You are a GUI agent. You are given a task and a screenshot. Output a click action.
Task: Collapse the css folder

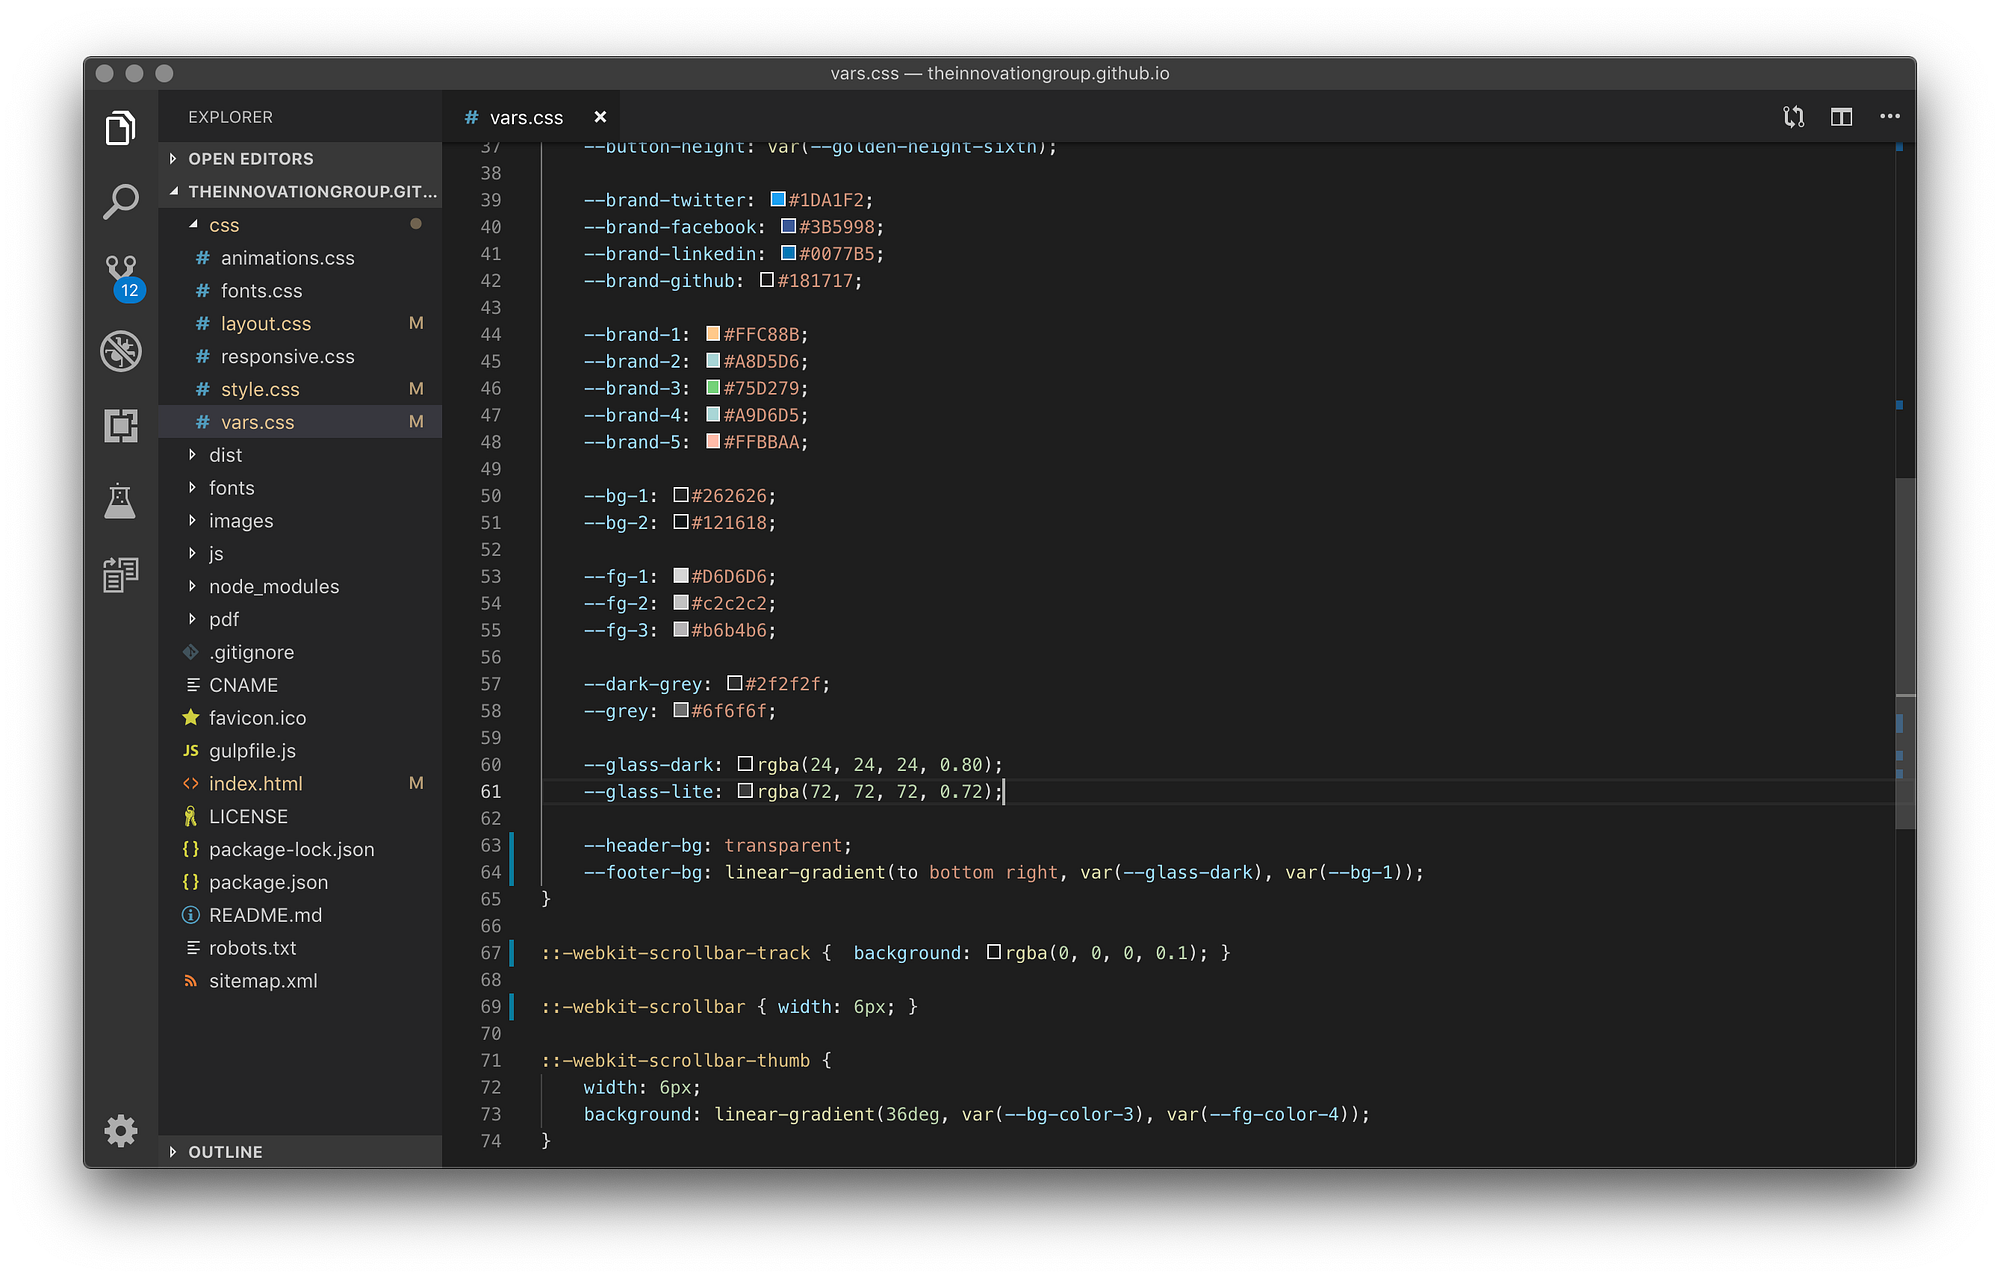(x=224, y=225)
